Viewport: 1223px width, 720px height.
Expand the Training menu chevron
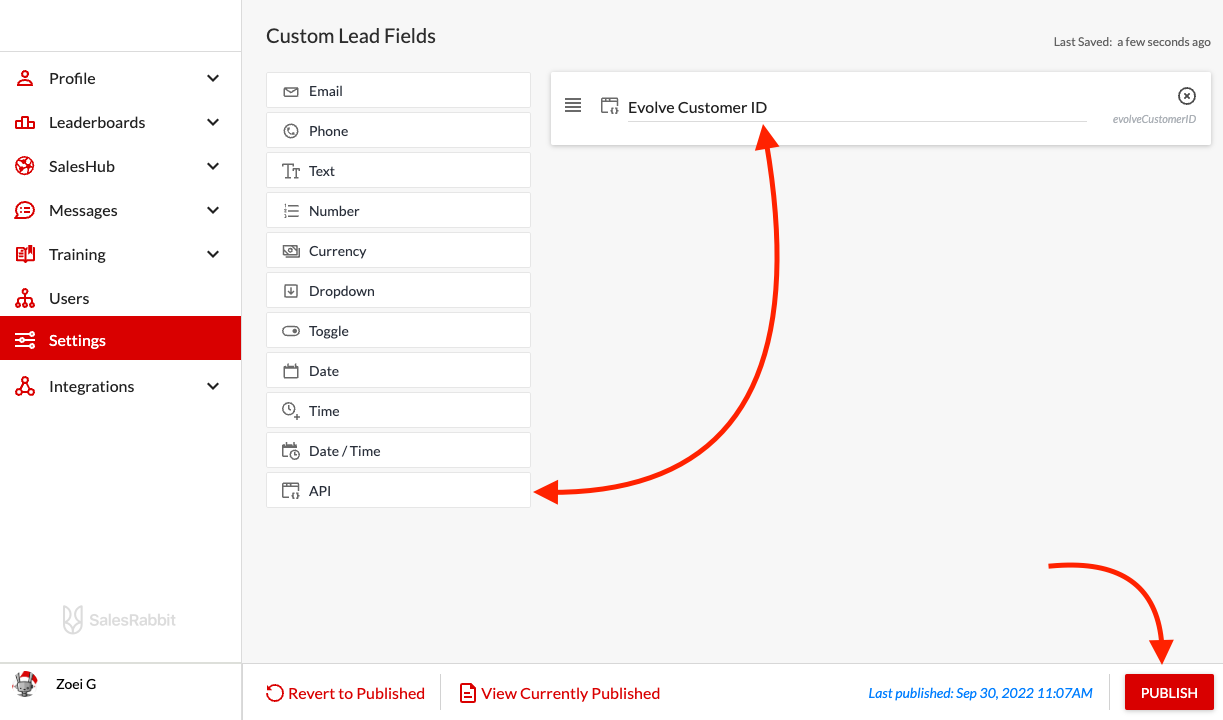pyautogui.click(x=213, y=254)
